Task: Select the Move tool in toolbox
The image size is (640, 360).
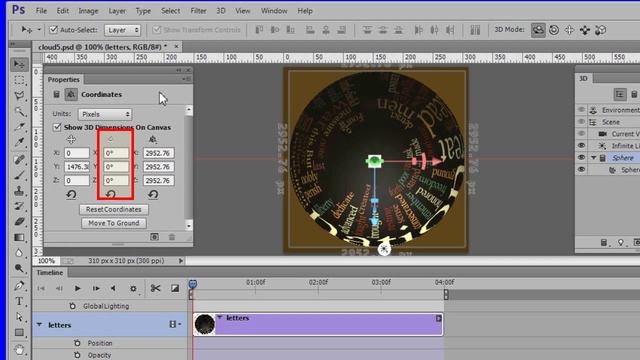Action: [19, 64]
